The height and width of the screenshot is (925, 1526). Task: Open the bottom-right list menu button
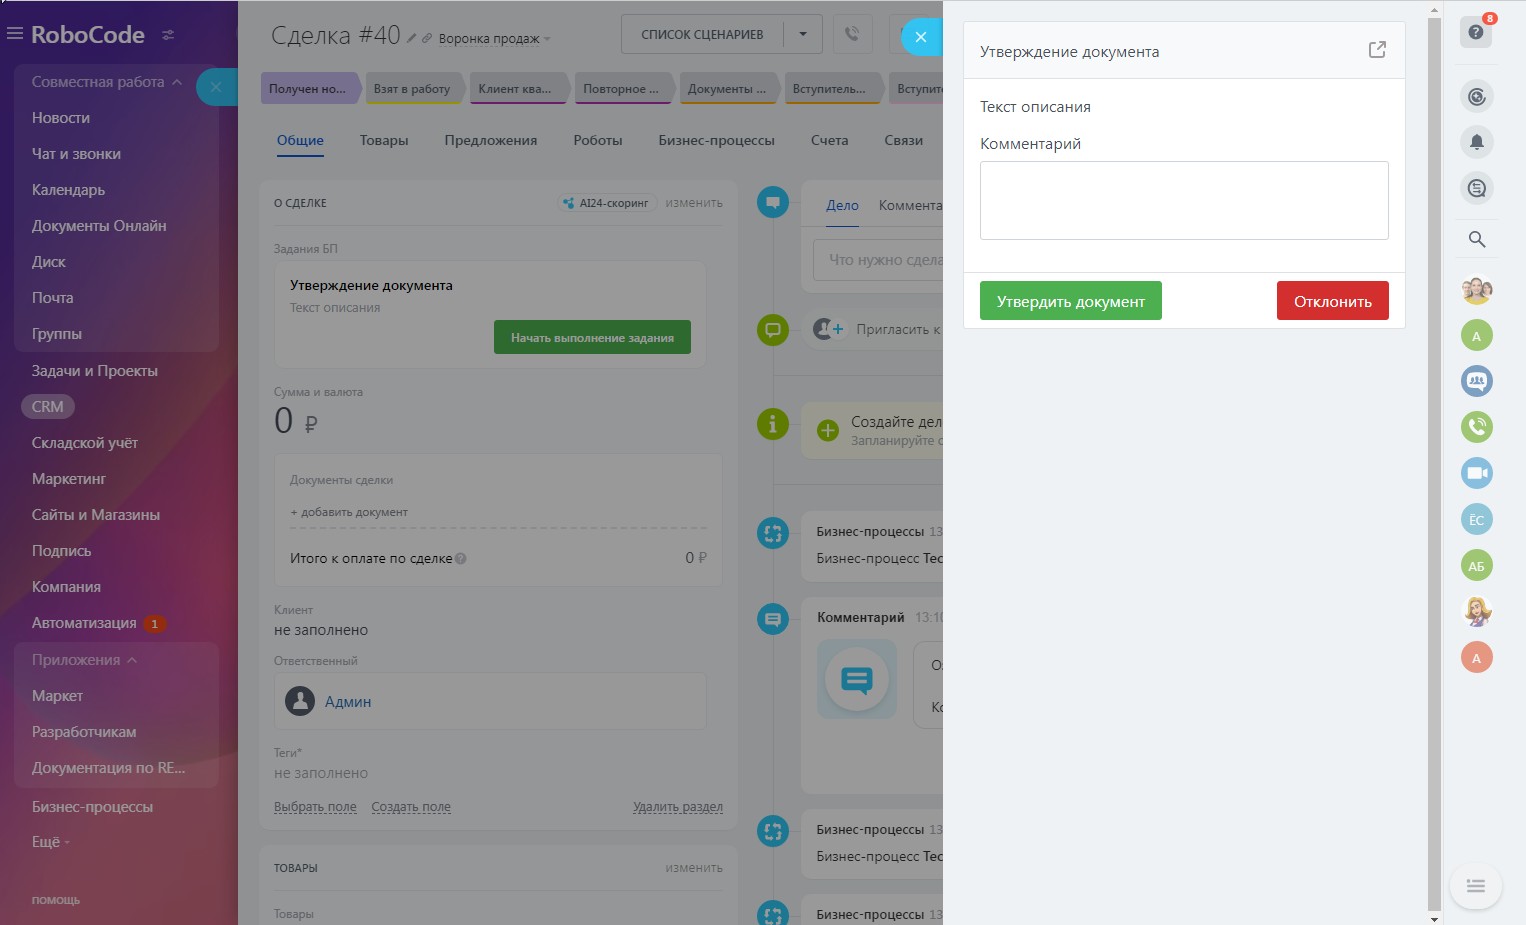[x=1475, y=886]
